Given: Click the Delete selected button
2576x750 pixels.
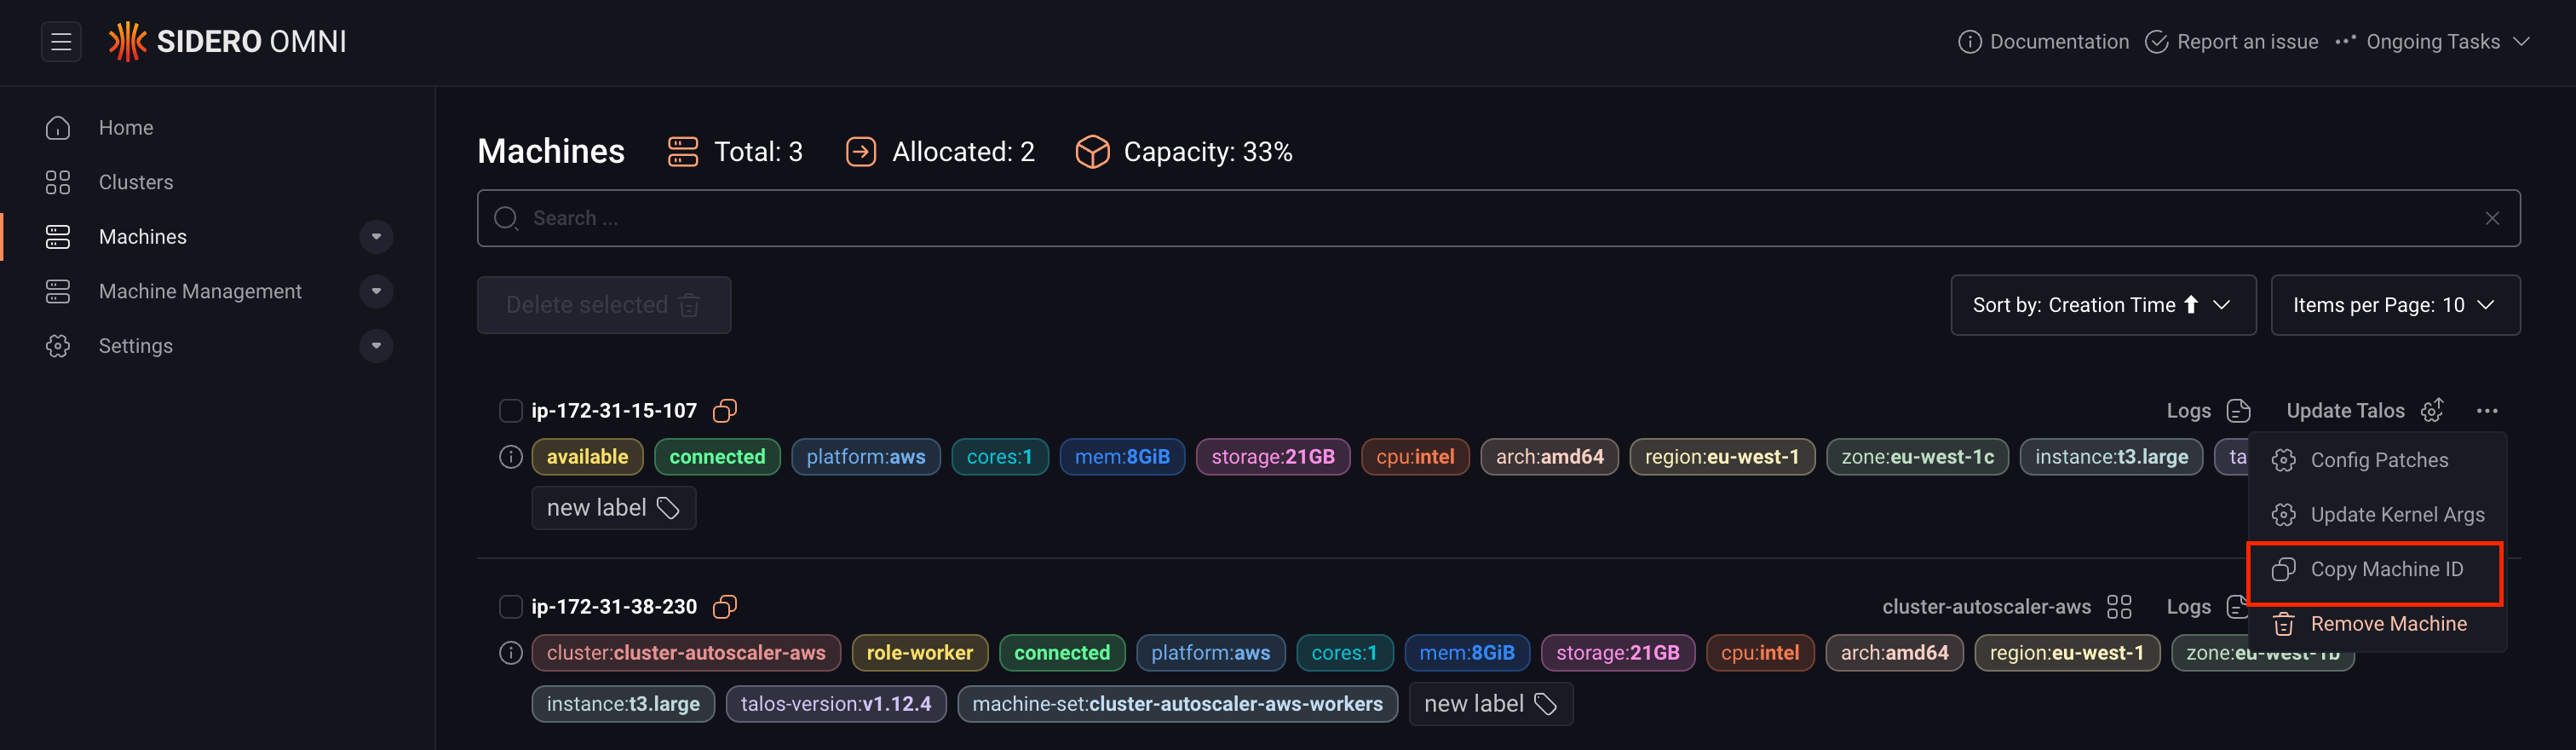Looking at the screenshot, I should coord(604,305).
